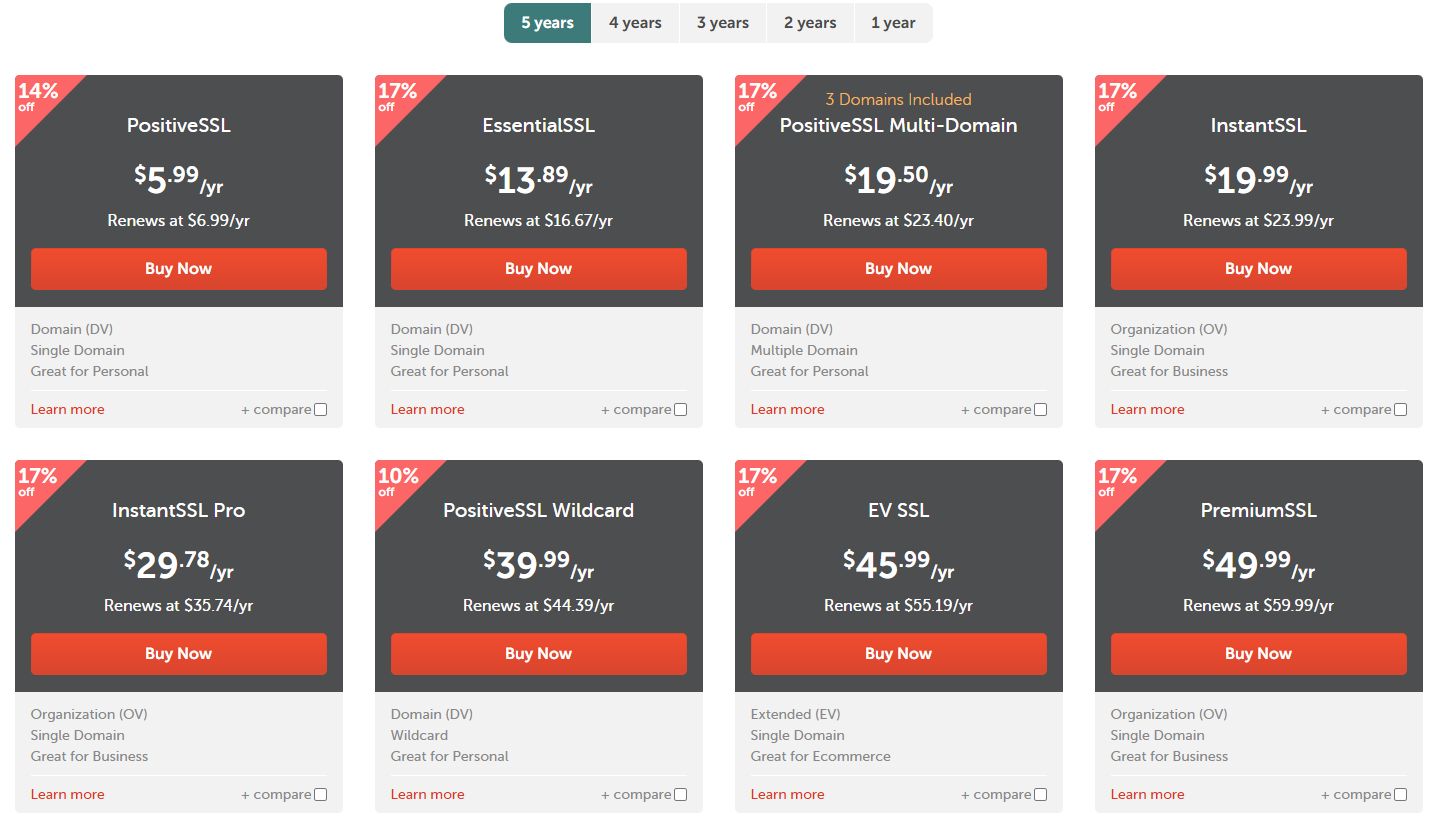The image size is (1440, 819).
Task: Add InstantSSL Pro to comparison
Action: [320, 794]
